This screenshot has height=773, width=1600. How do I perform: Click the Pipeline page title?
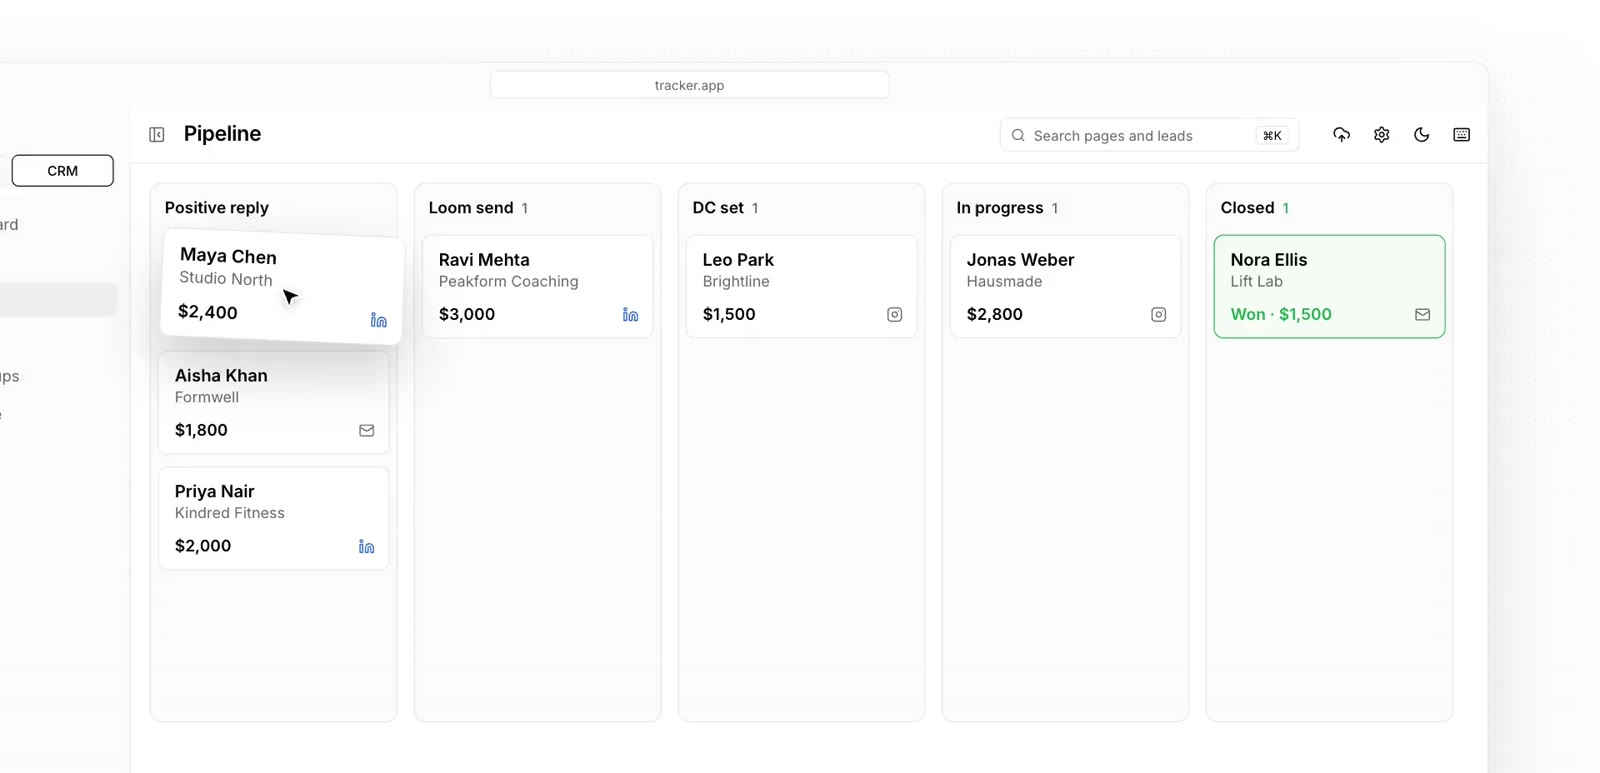[x=222, y=134]
